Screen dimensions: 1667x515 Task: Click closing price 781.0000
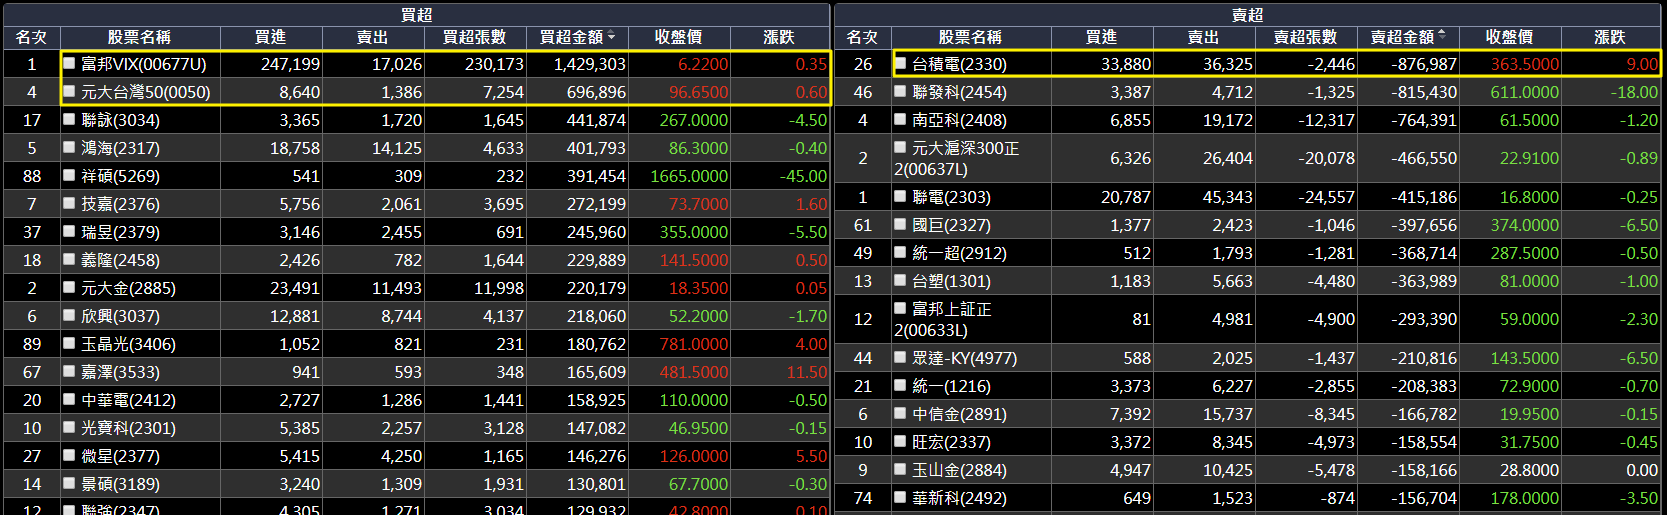tap(694, 344)
